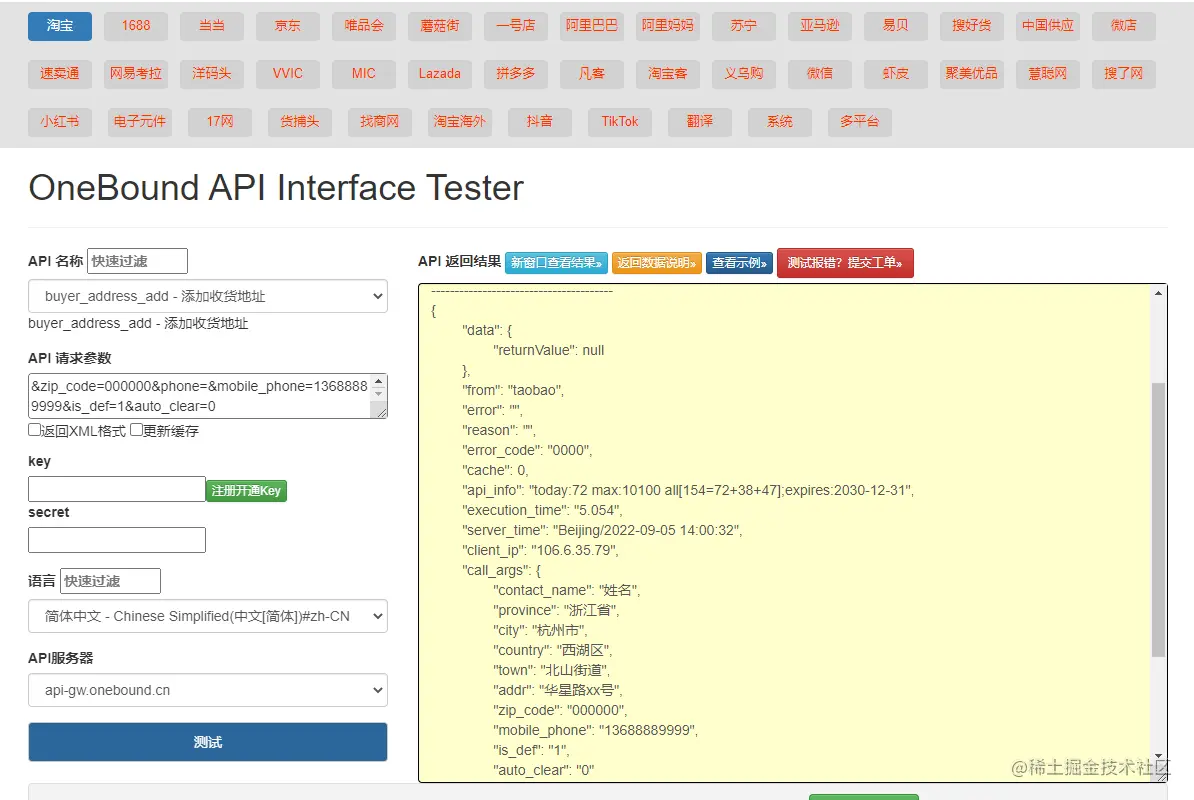Click the green 注册开通Key button
The height and width of the screenshot is (800, 1194).
tap(246, 490)
